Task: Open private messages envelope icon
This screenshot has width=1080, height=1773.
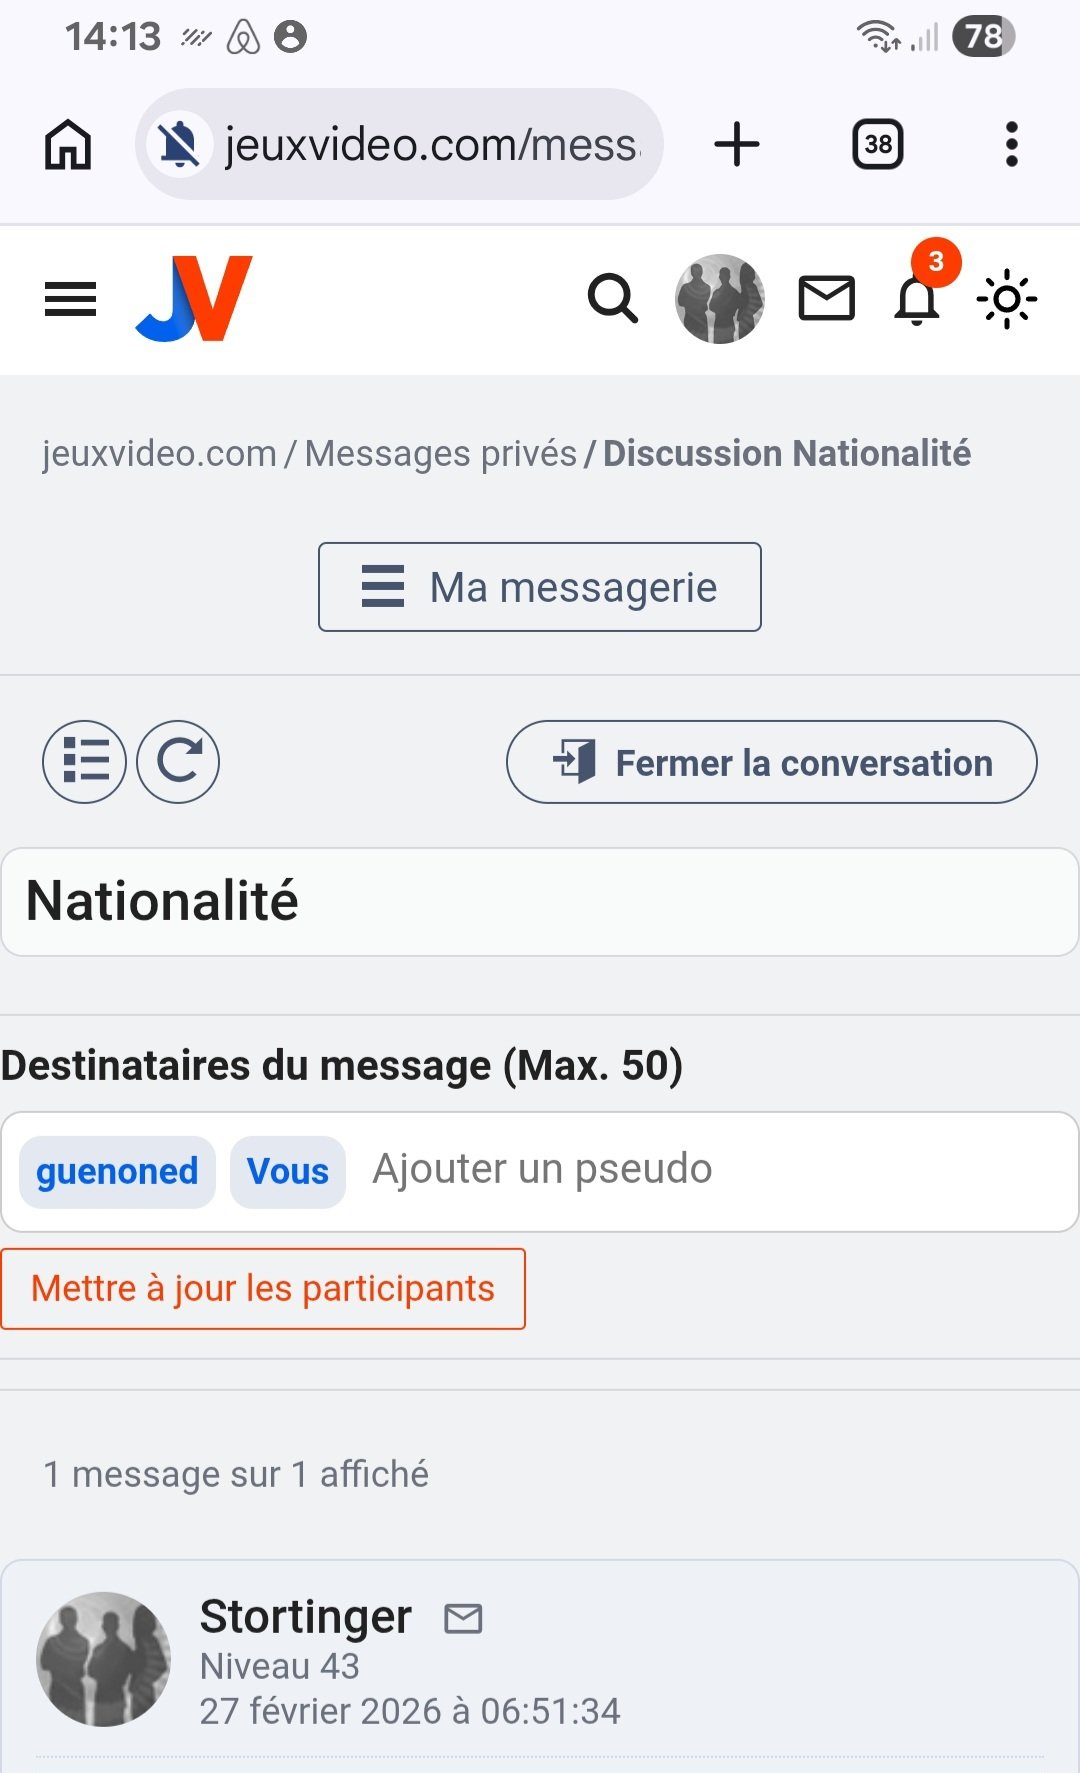Action: pyautogui.click(x=826, y=299)
